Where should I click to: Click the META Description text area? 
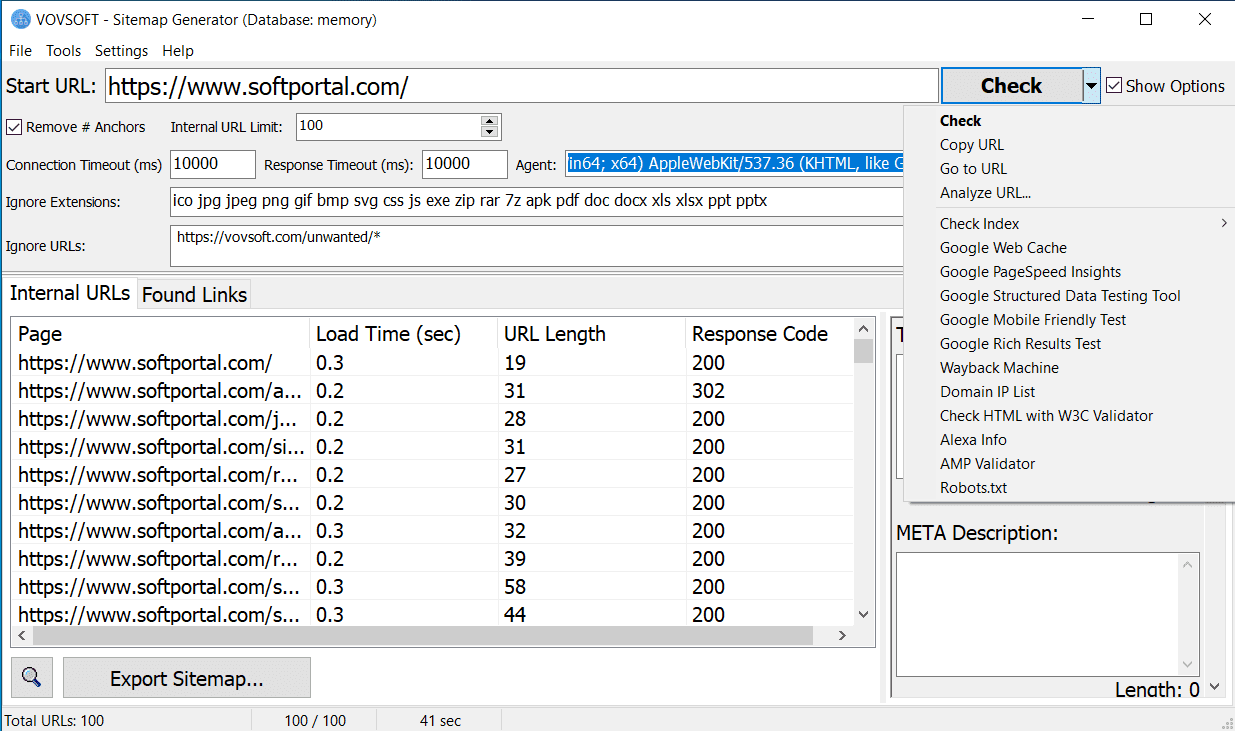[1038, 615]
